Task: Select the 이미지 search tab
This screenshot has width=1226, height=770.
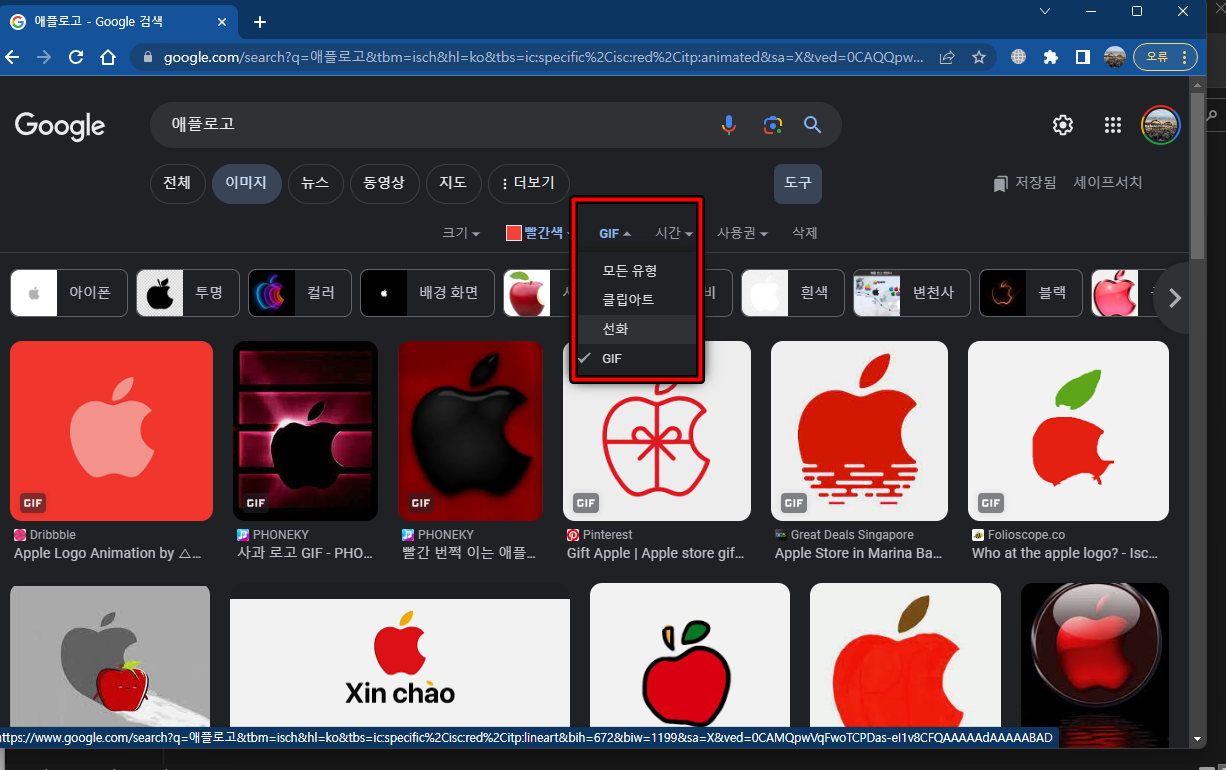Action: 246,183
